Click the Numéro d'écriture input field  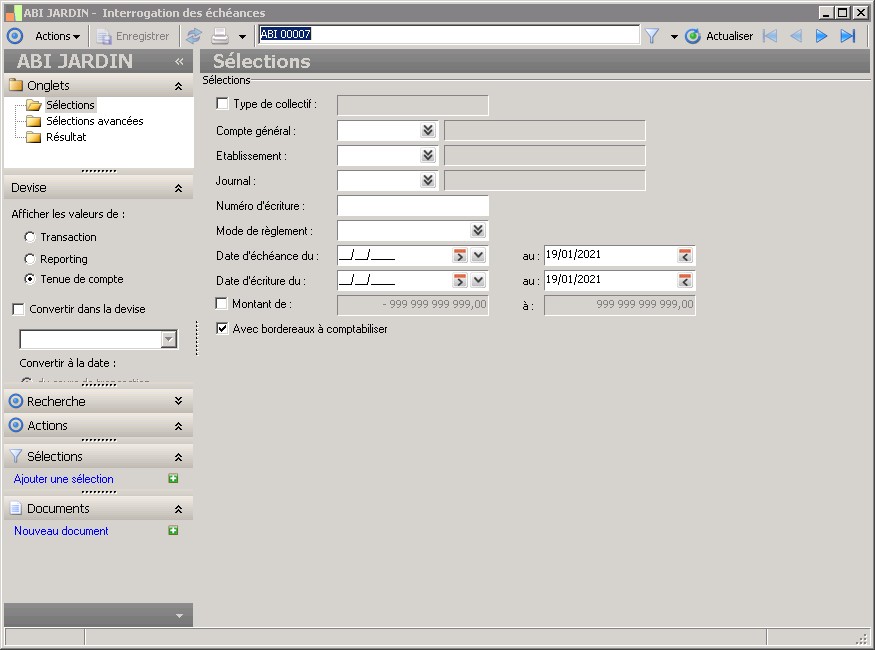413,206
